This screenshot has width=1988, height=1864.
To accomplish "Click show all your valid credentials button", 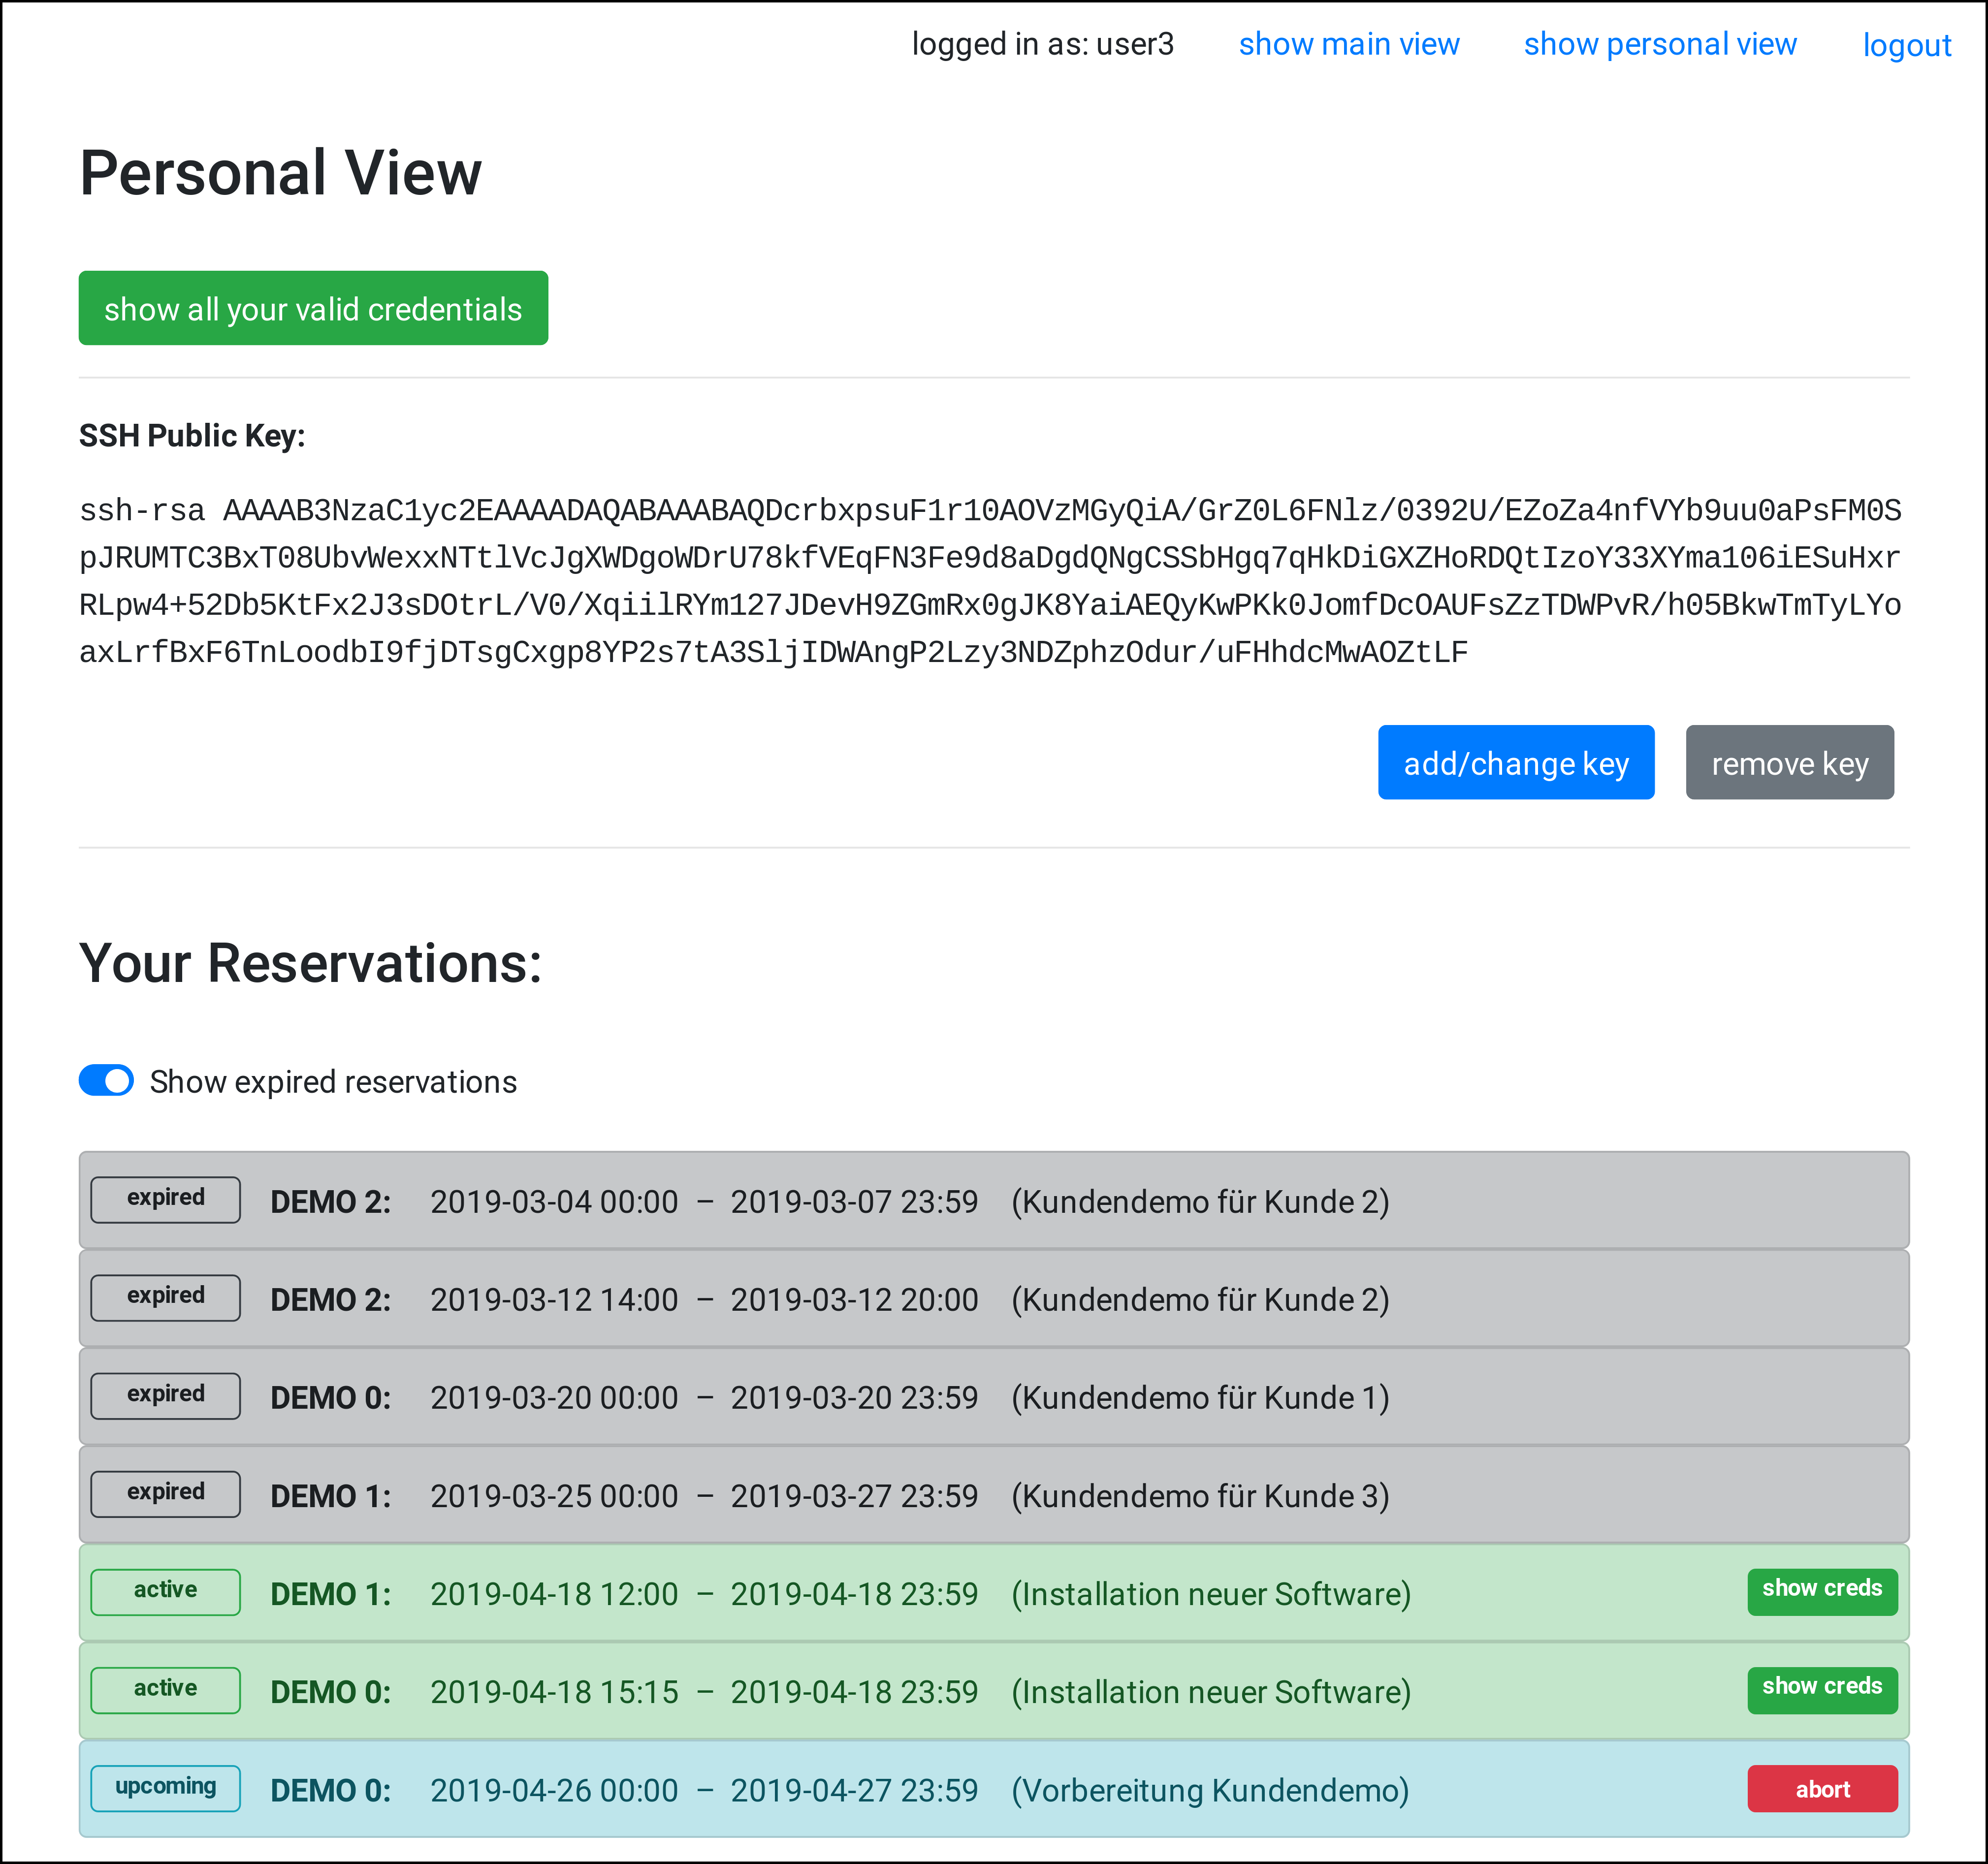I will click(313, 308).
